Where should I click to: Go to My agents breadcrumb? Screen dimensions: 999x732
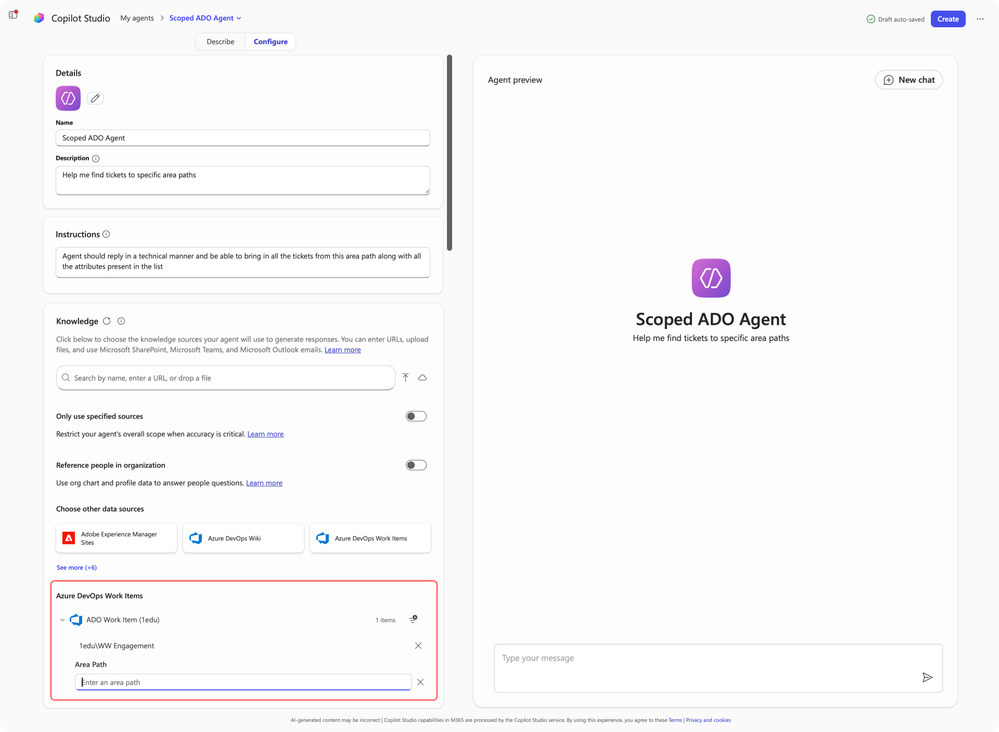[x=137, y=18]
